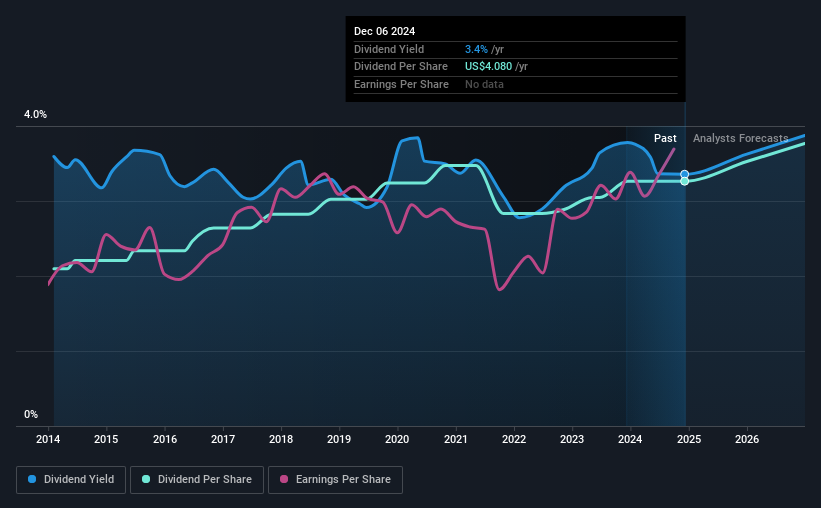Click the 2022 x-axis label

point(514,439)
